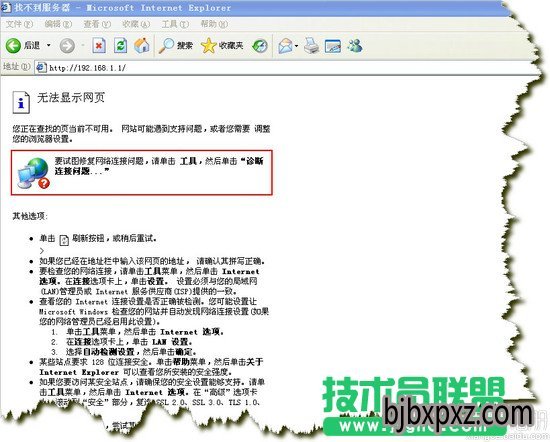Click the small refresh icon in page text
Image resolution: width=550 pixels, height=442 pixels.
[x=64, y=240]
